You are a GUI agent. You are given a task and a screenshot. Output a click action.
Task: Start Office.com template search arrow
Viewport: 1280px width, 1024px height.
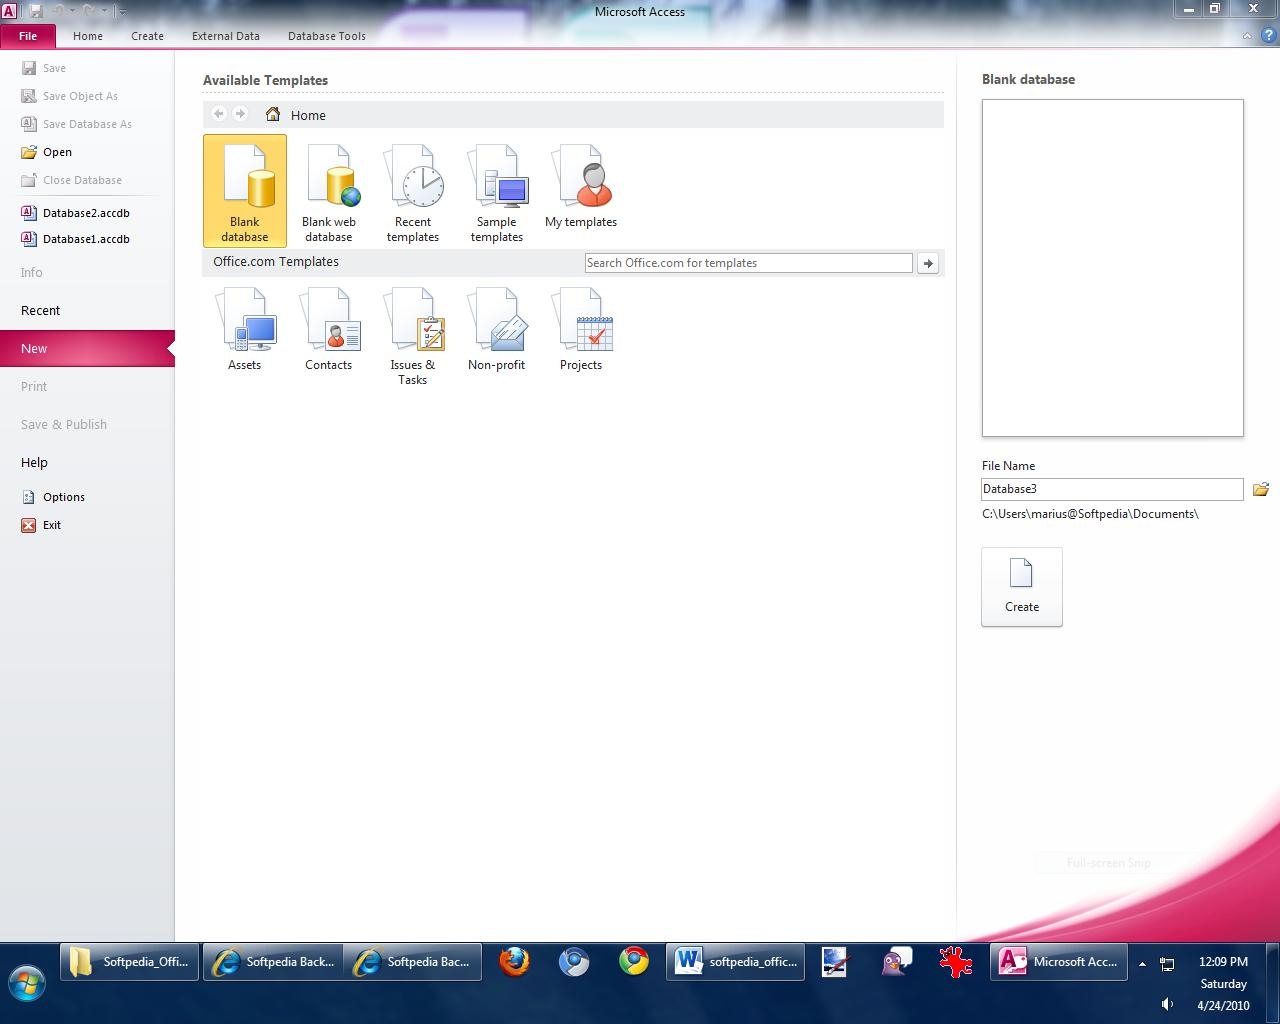pos(928,263)
